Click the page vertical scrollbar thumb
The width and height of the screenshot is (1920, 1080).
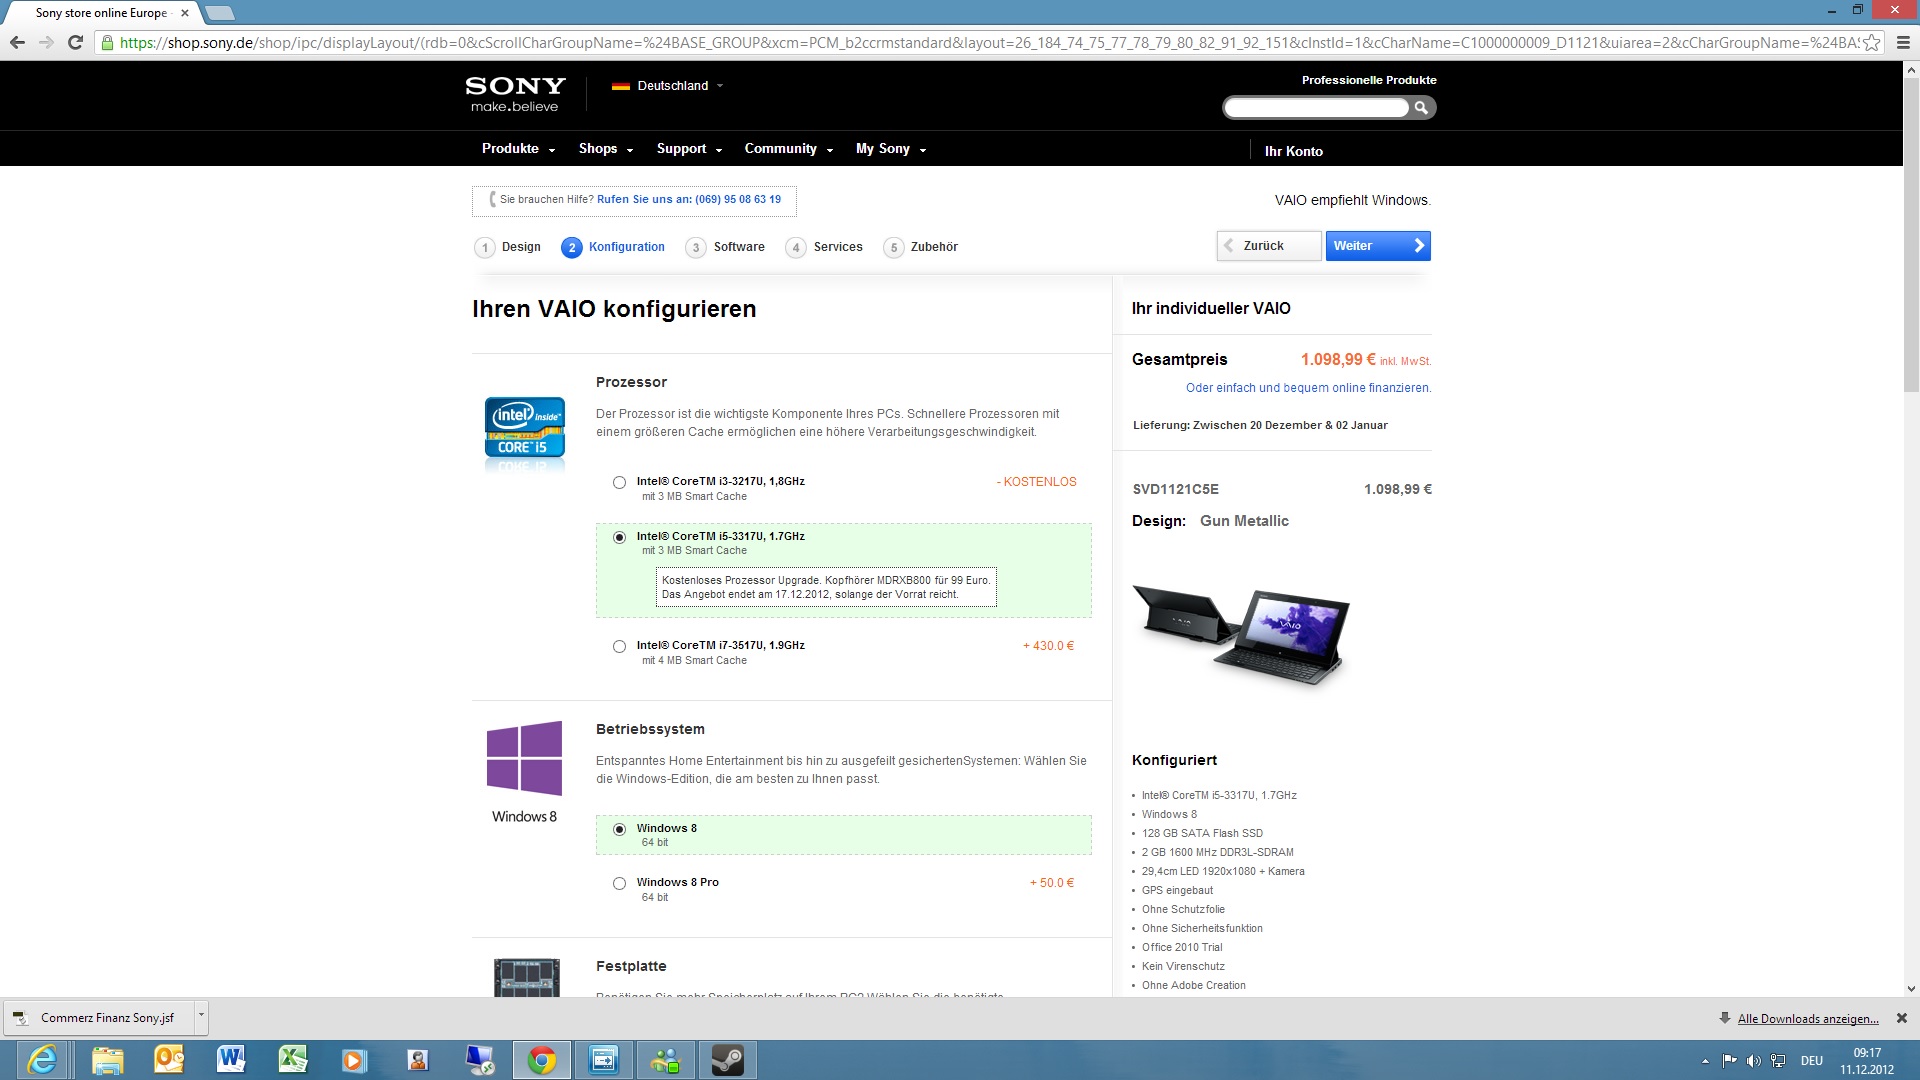point(1911,237)
